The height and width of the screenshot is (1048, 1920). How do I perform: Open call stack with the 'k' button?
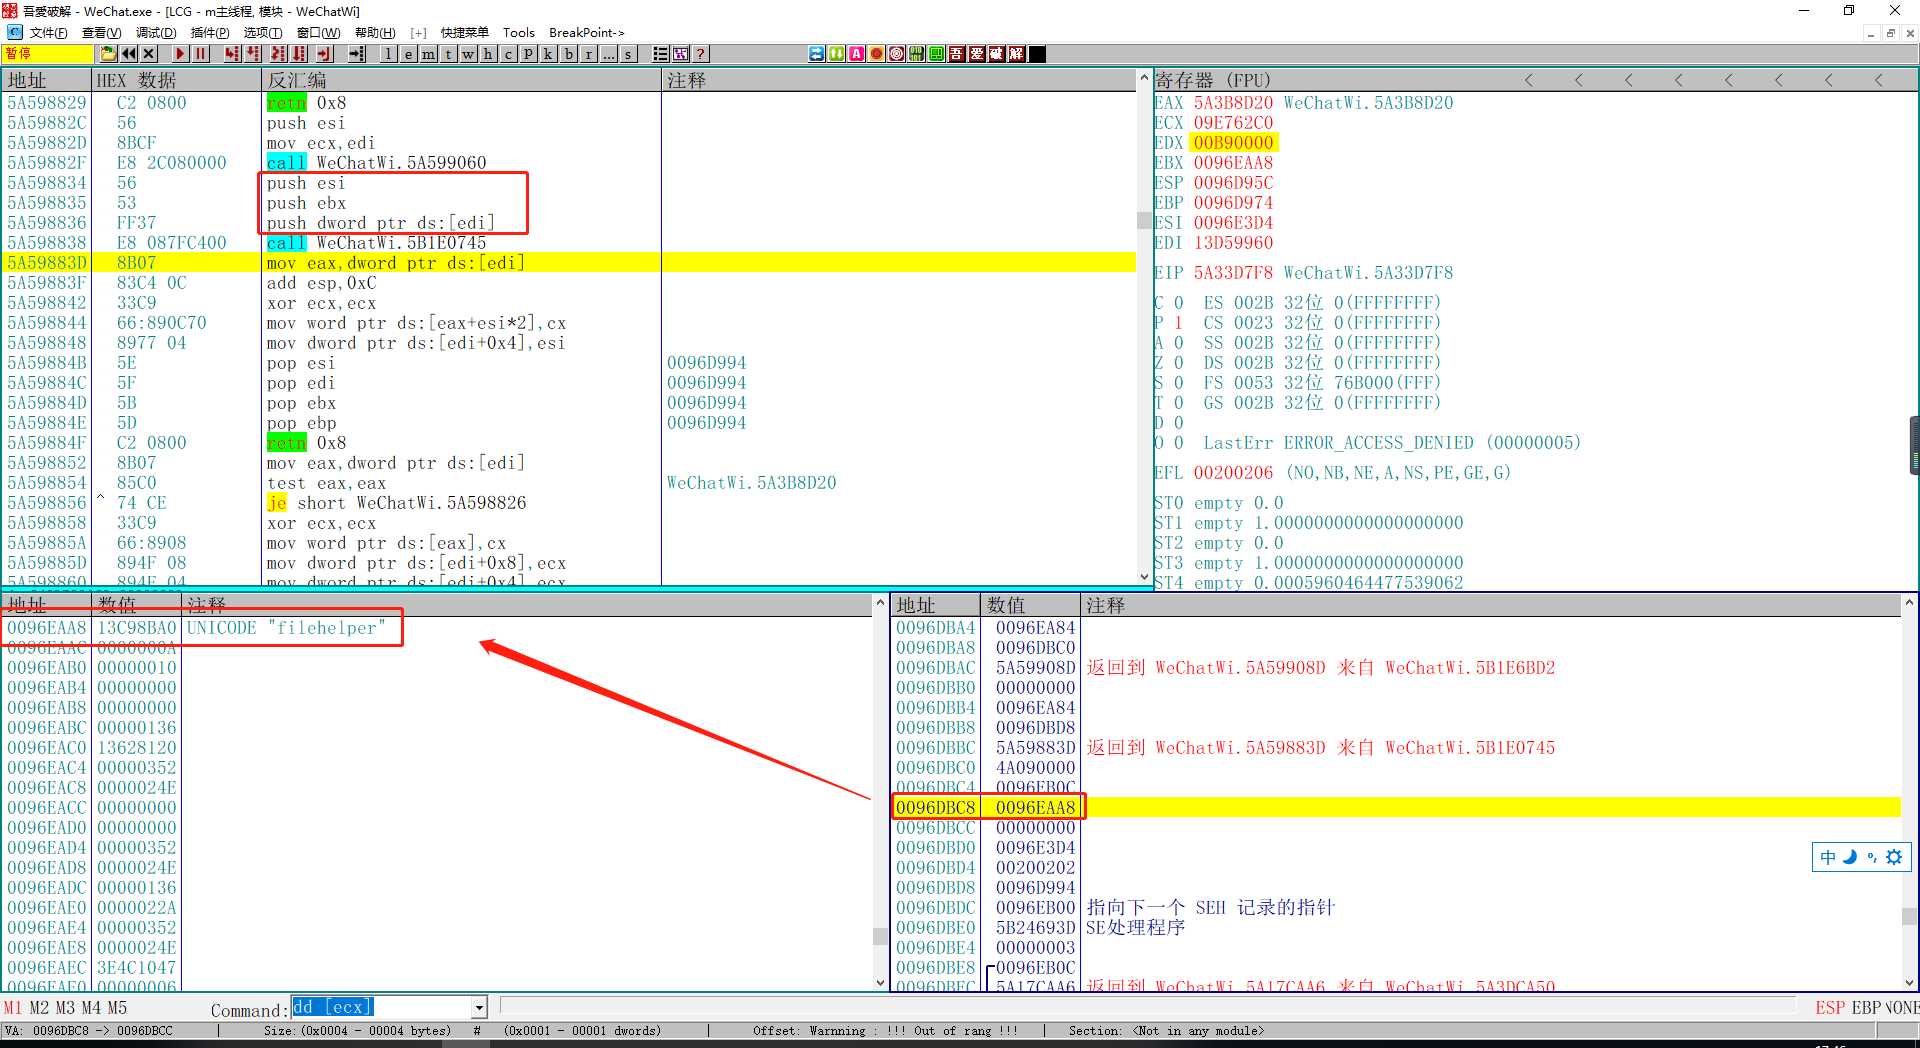point(549,54)
